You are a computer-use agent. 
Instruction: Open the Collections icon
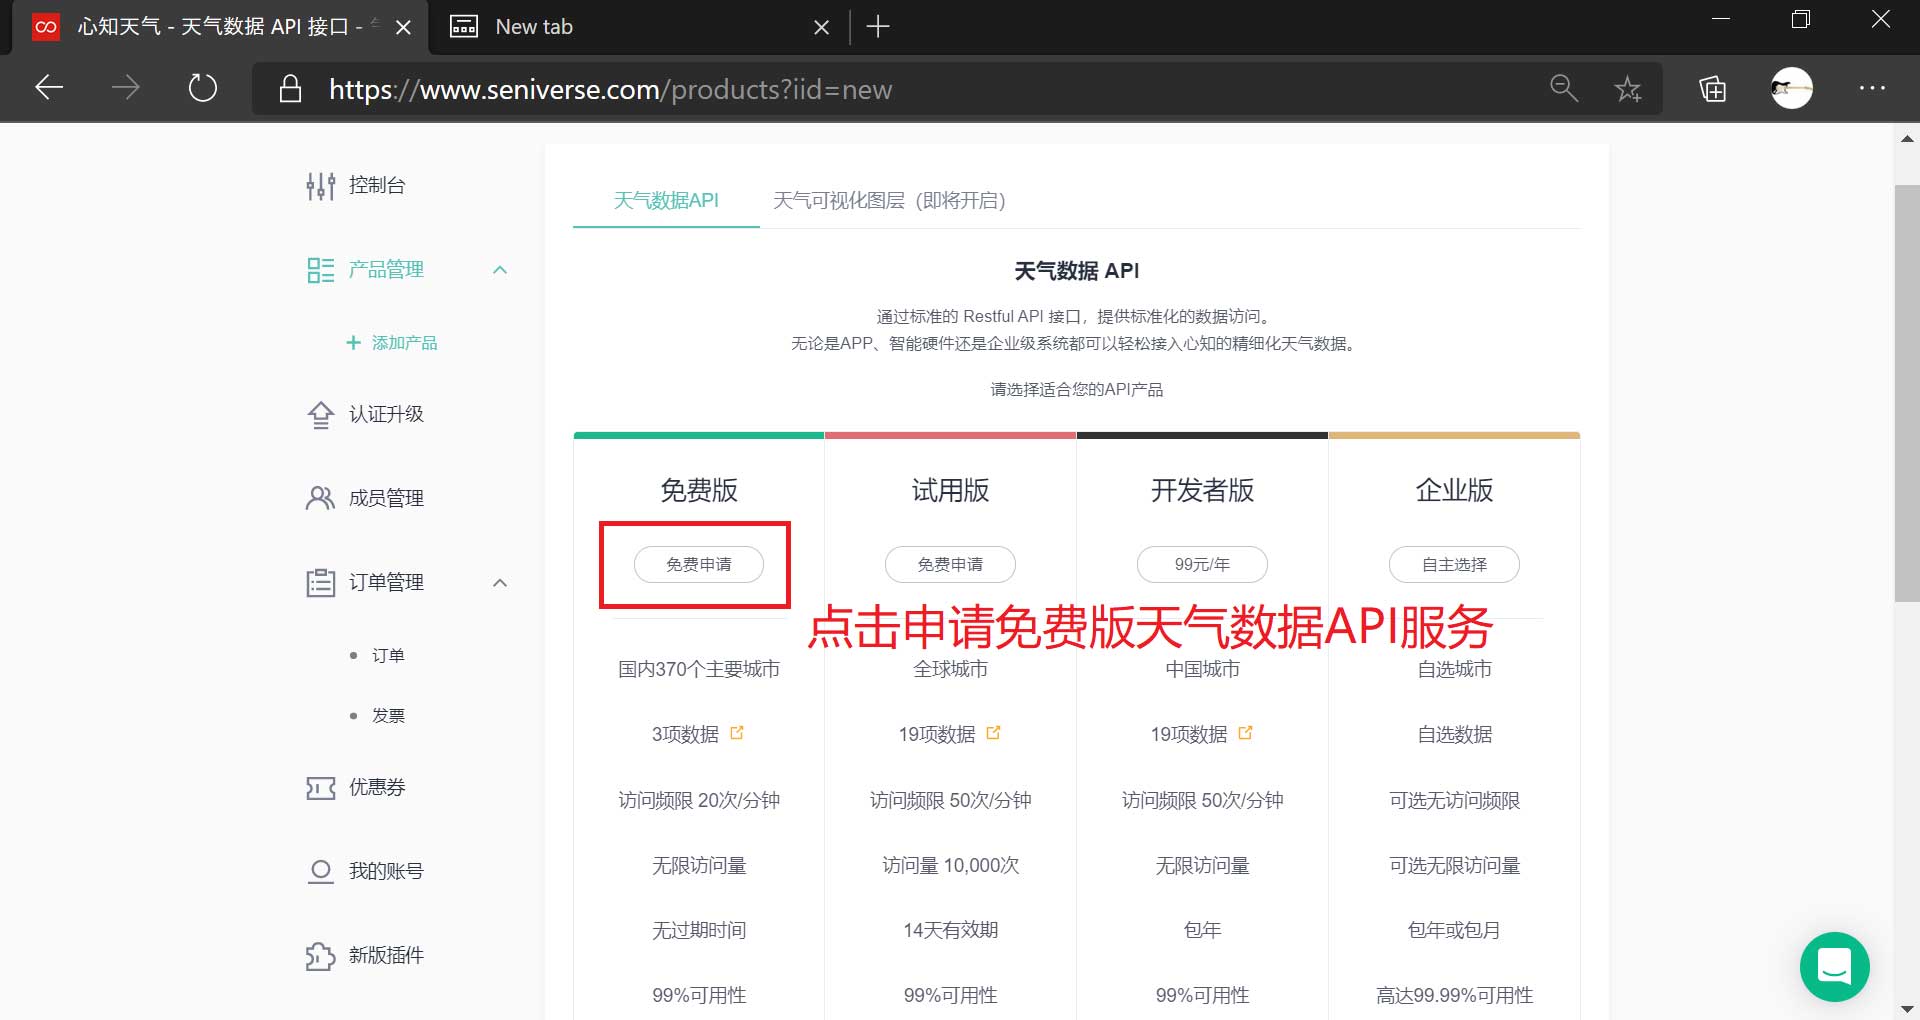click(1713, 89)
